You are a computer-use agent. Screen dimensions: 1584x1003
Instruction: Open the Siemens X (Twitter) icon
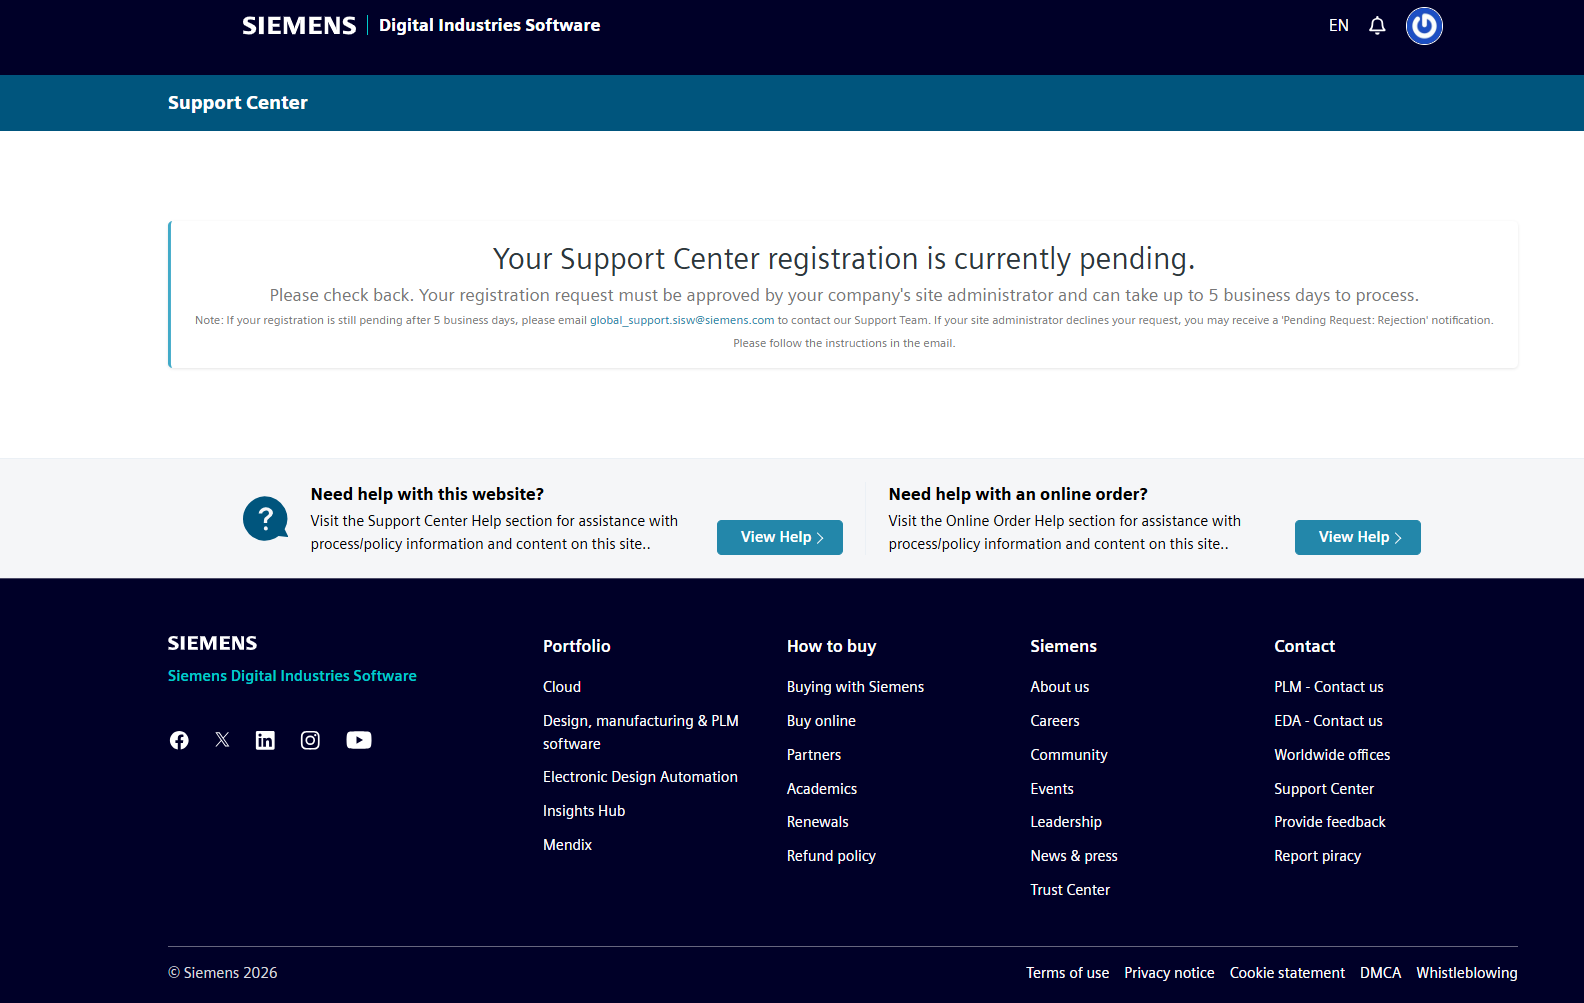point(222,740)
